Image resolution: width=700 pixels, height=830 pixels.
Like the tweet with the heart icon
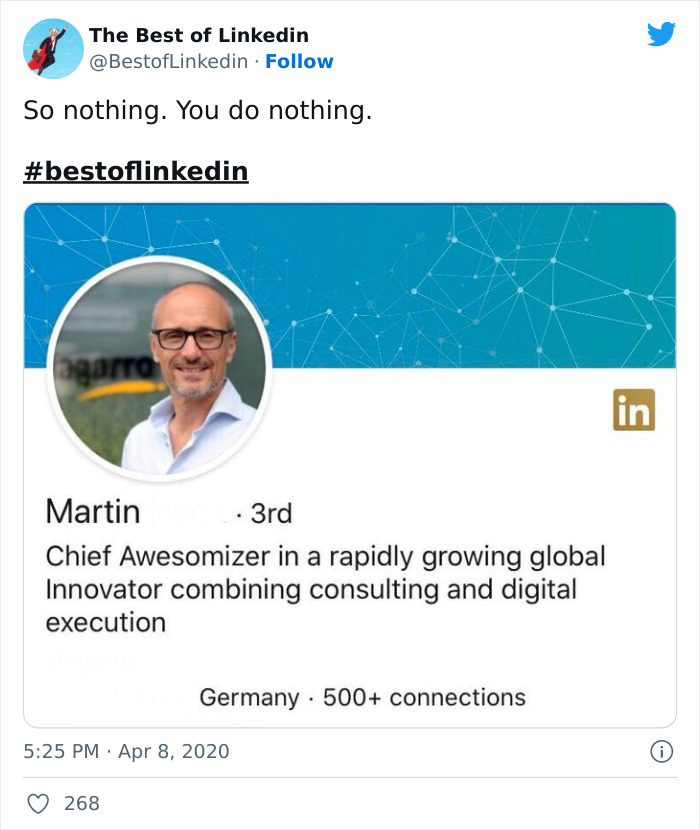click(37, 803)
